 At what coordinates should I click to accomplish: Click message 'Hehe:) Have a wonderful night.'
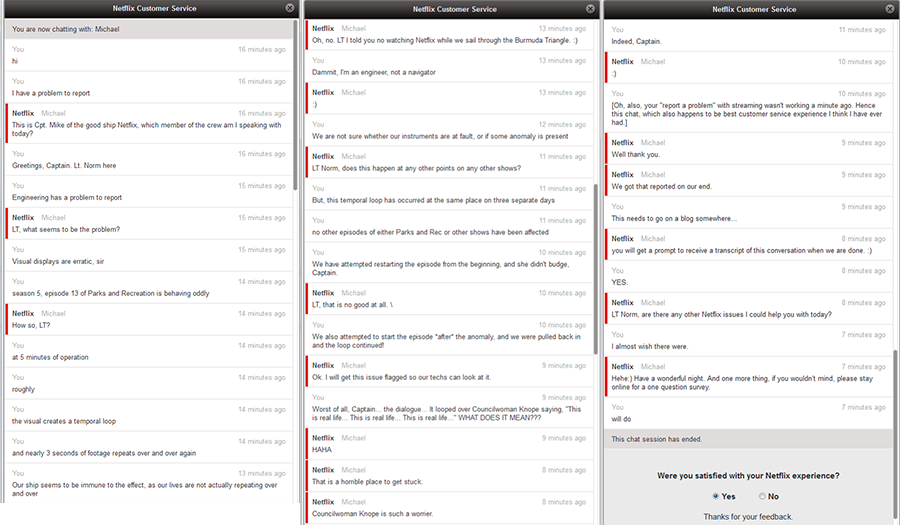[742, 383]
